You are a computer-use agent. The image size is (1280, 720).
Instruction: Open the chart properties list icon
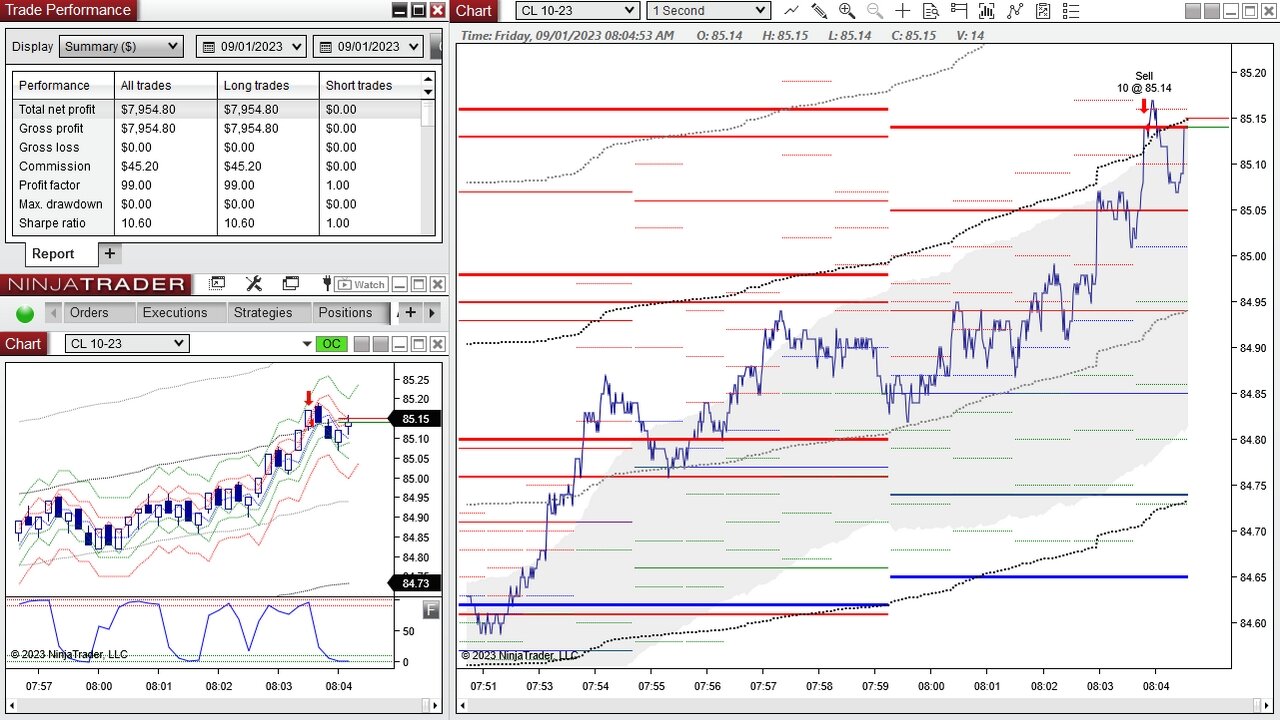[1071, 11]
